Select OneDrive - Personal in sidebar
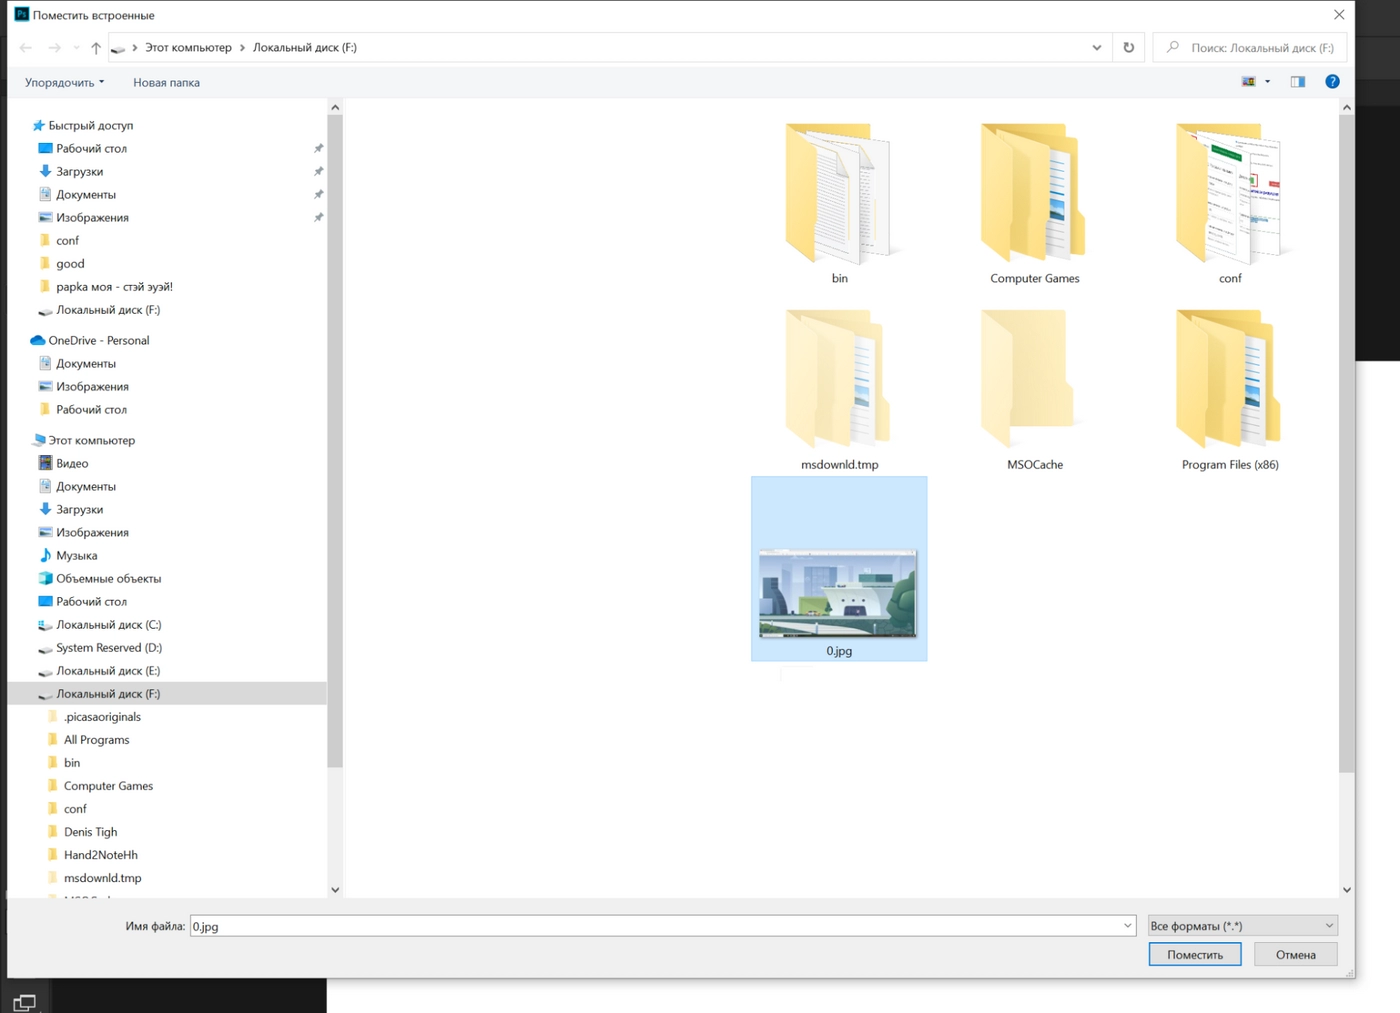 (x=99, y=341)
